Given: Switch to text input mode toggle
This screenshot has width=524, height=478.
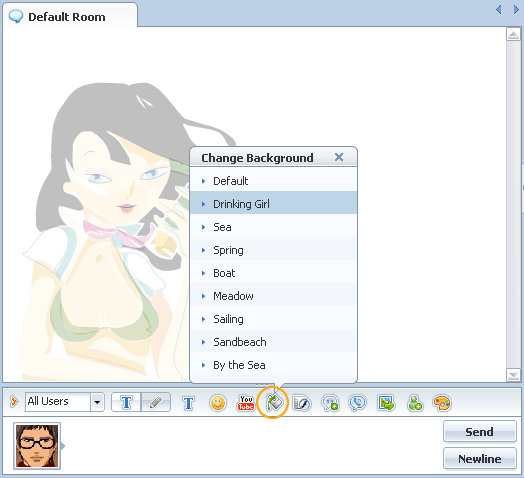Looking at the screenshot, I should pos(126,402).
